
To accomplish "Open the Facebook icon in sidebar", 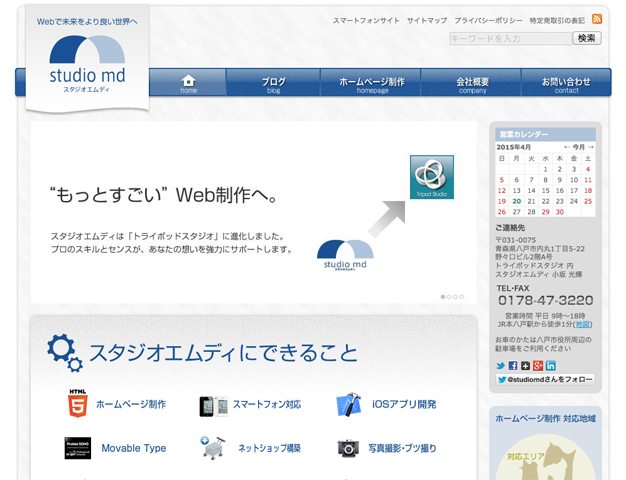I will pos(513,365).
